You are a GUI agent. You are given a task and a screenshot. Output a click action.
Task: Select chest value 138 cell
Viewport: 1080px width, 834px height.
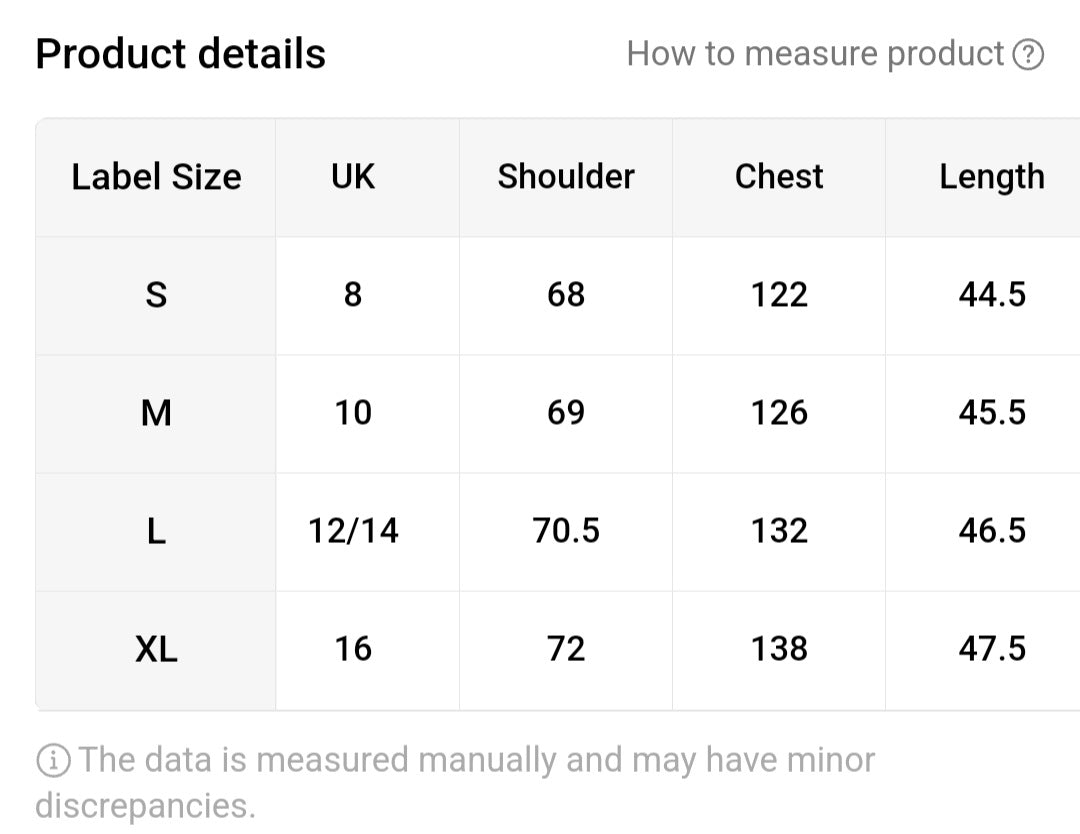coord(778,650)
